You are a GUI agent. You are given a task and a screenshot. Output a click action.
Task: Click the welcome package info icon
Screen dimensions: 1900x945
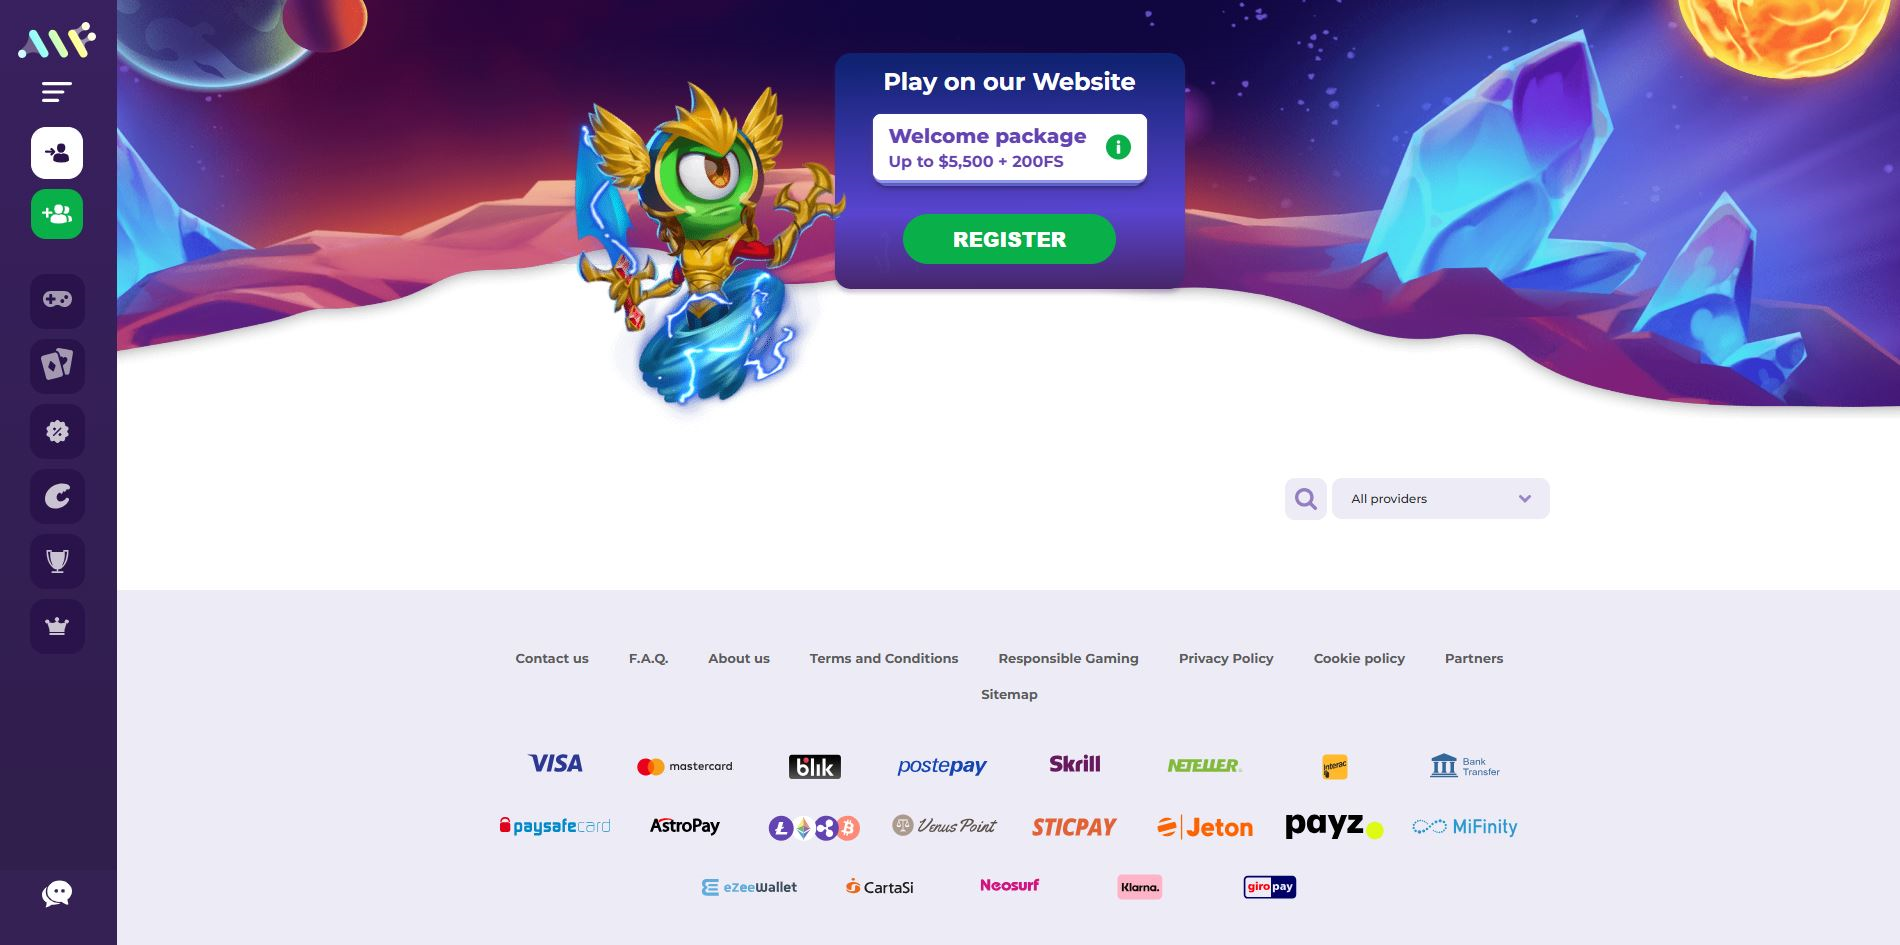[x=1118, y=147]
